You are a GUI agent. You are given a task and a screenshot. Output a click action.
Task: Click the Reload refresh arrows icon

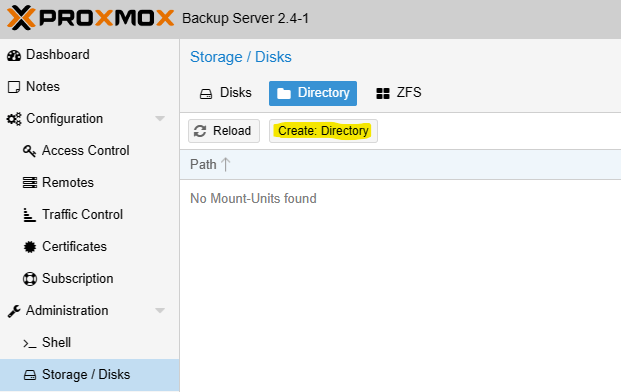coord(200,131)
